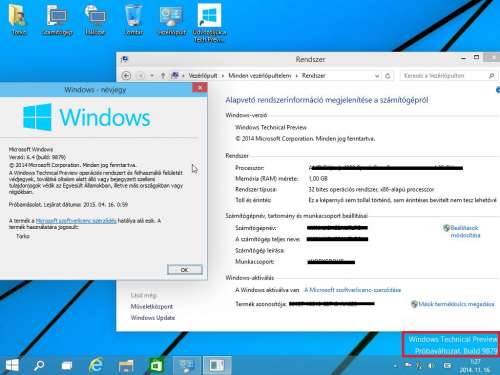Open the volume speaker tray icon
500x375 pixels.
pyautogui.click(x=431, y=366)
